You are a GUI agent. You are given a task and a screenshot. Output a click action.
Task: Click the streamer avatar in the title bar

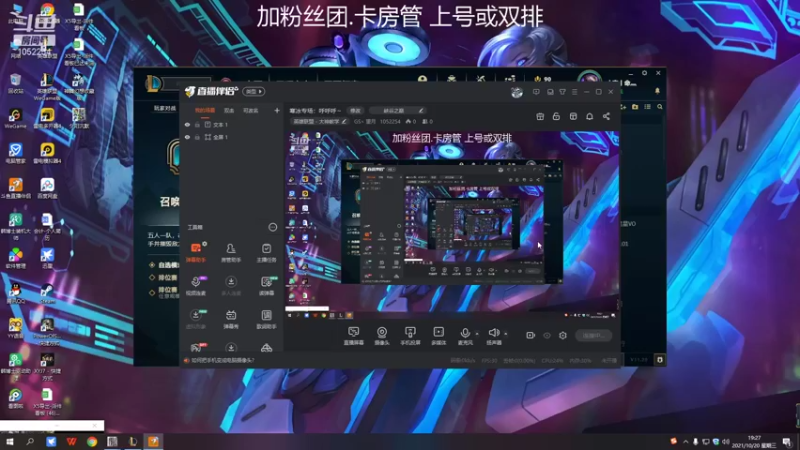coord(517,92)
